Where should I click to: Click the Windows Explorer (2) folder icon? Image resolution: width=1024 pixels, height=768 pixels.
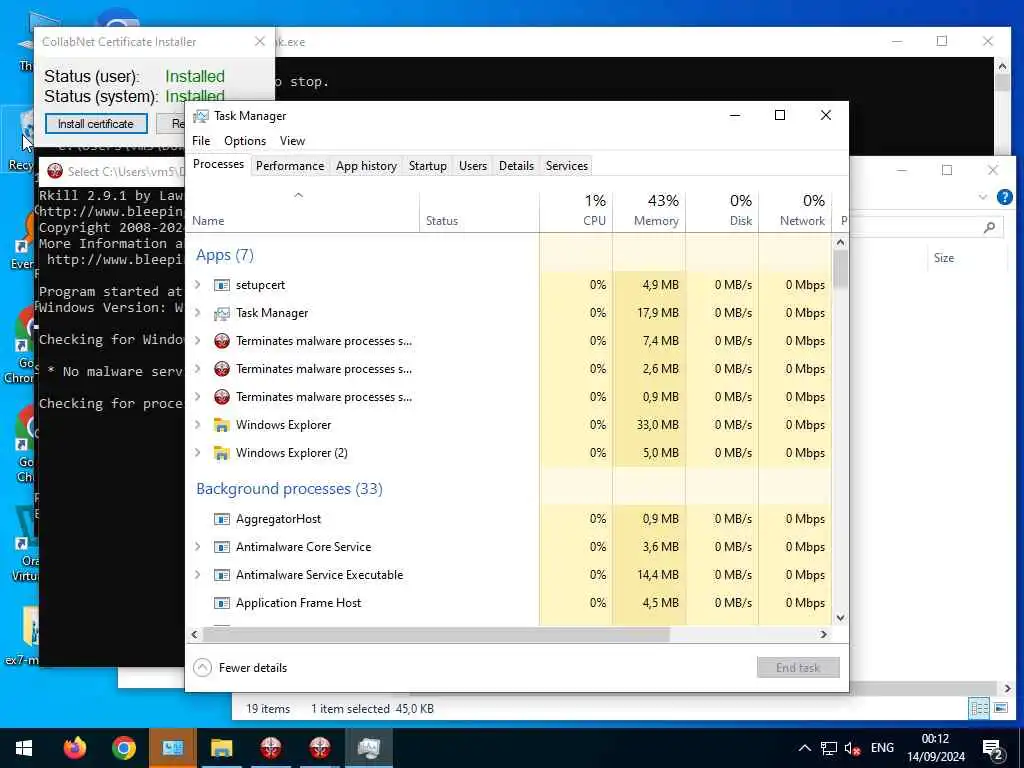click(x=222, y=453)
